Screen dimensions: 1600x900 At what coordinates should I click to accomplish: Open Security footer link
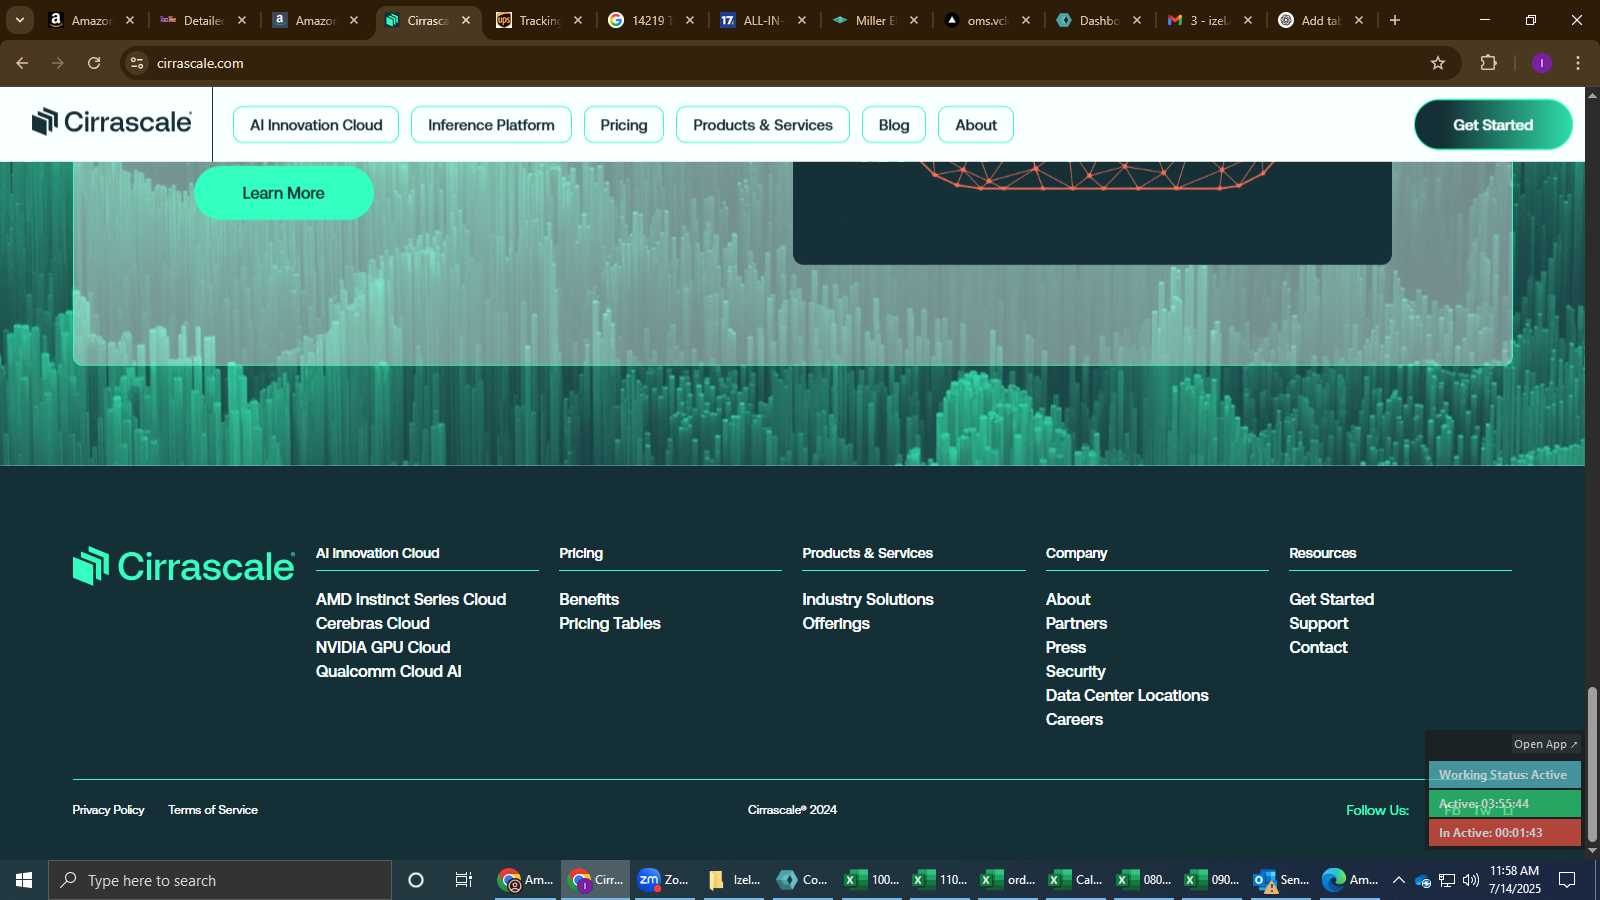[x=1076, y=671]
